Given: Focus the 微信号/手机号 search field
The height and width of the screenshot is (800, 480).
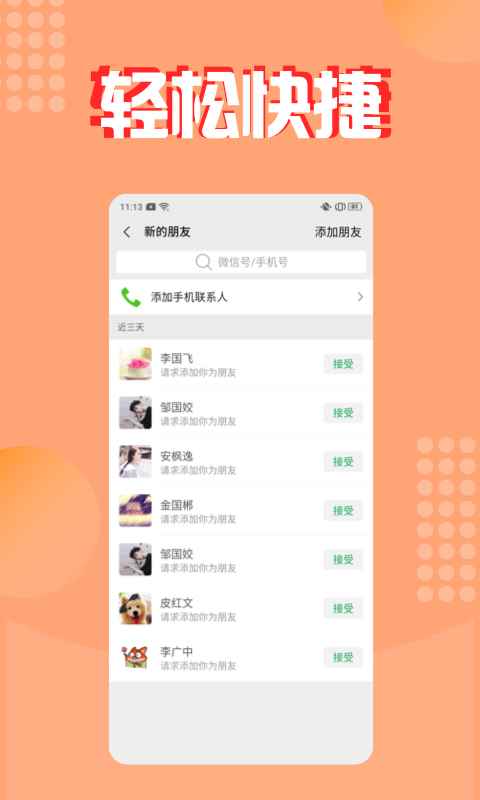Looking at the screenshot, I should click(x=241, y=262).
